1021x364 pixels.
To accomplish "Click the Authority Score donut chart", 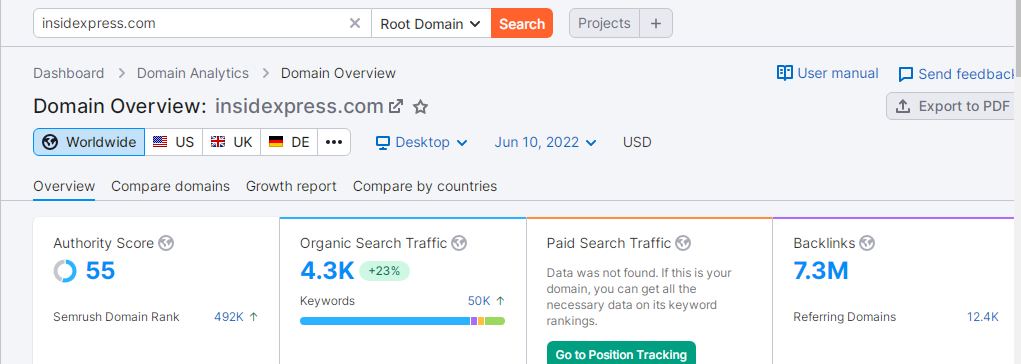I will [65, 271].
